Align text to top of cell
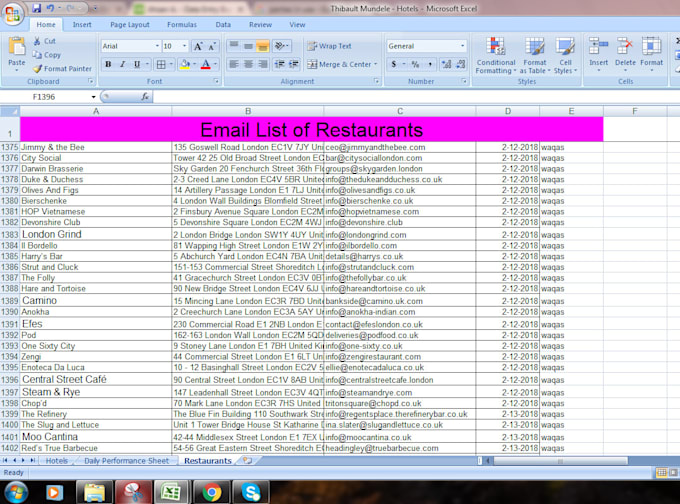680x504 pixels. [x=234, y=46]
